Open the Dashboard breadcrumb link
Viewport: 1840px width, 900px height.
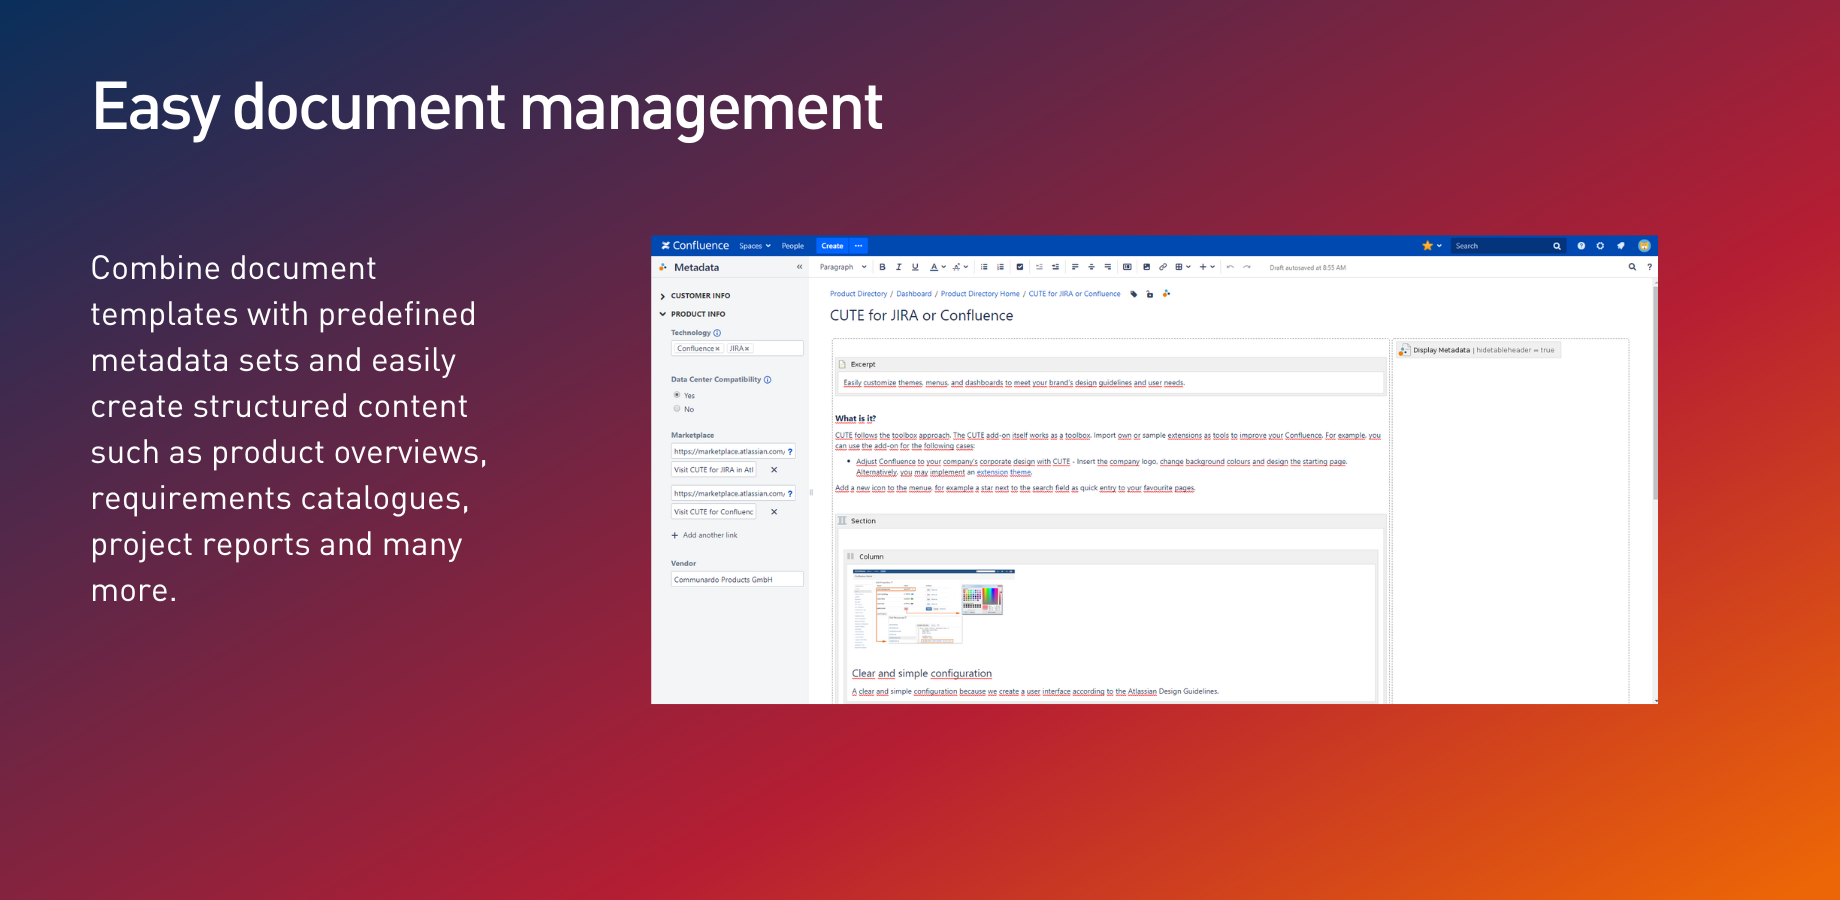click(914, 294)
